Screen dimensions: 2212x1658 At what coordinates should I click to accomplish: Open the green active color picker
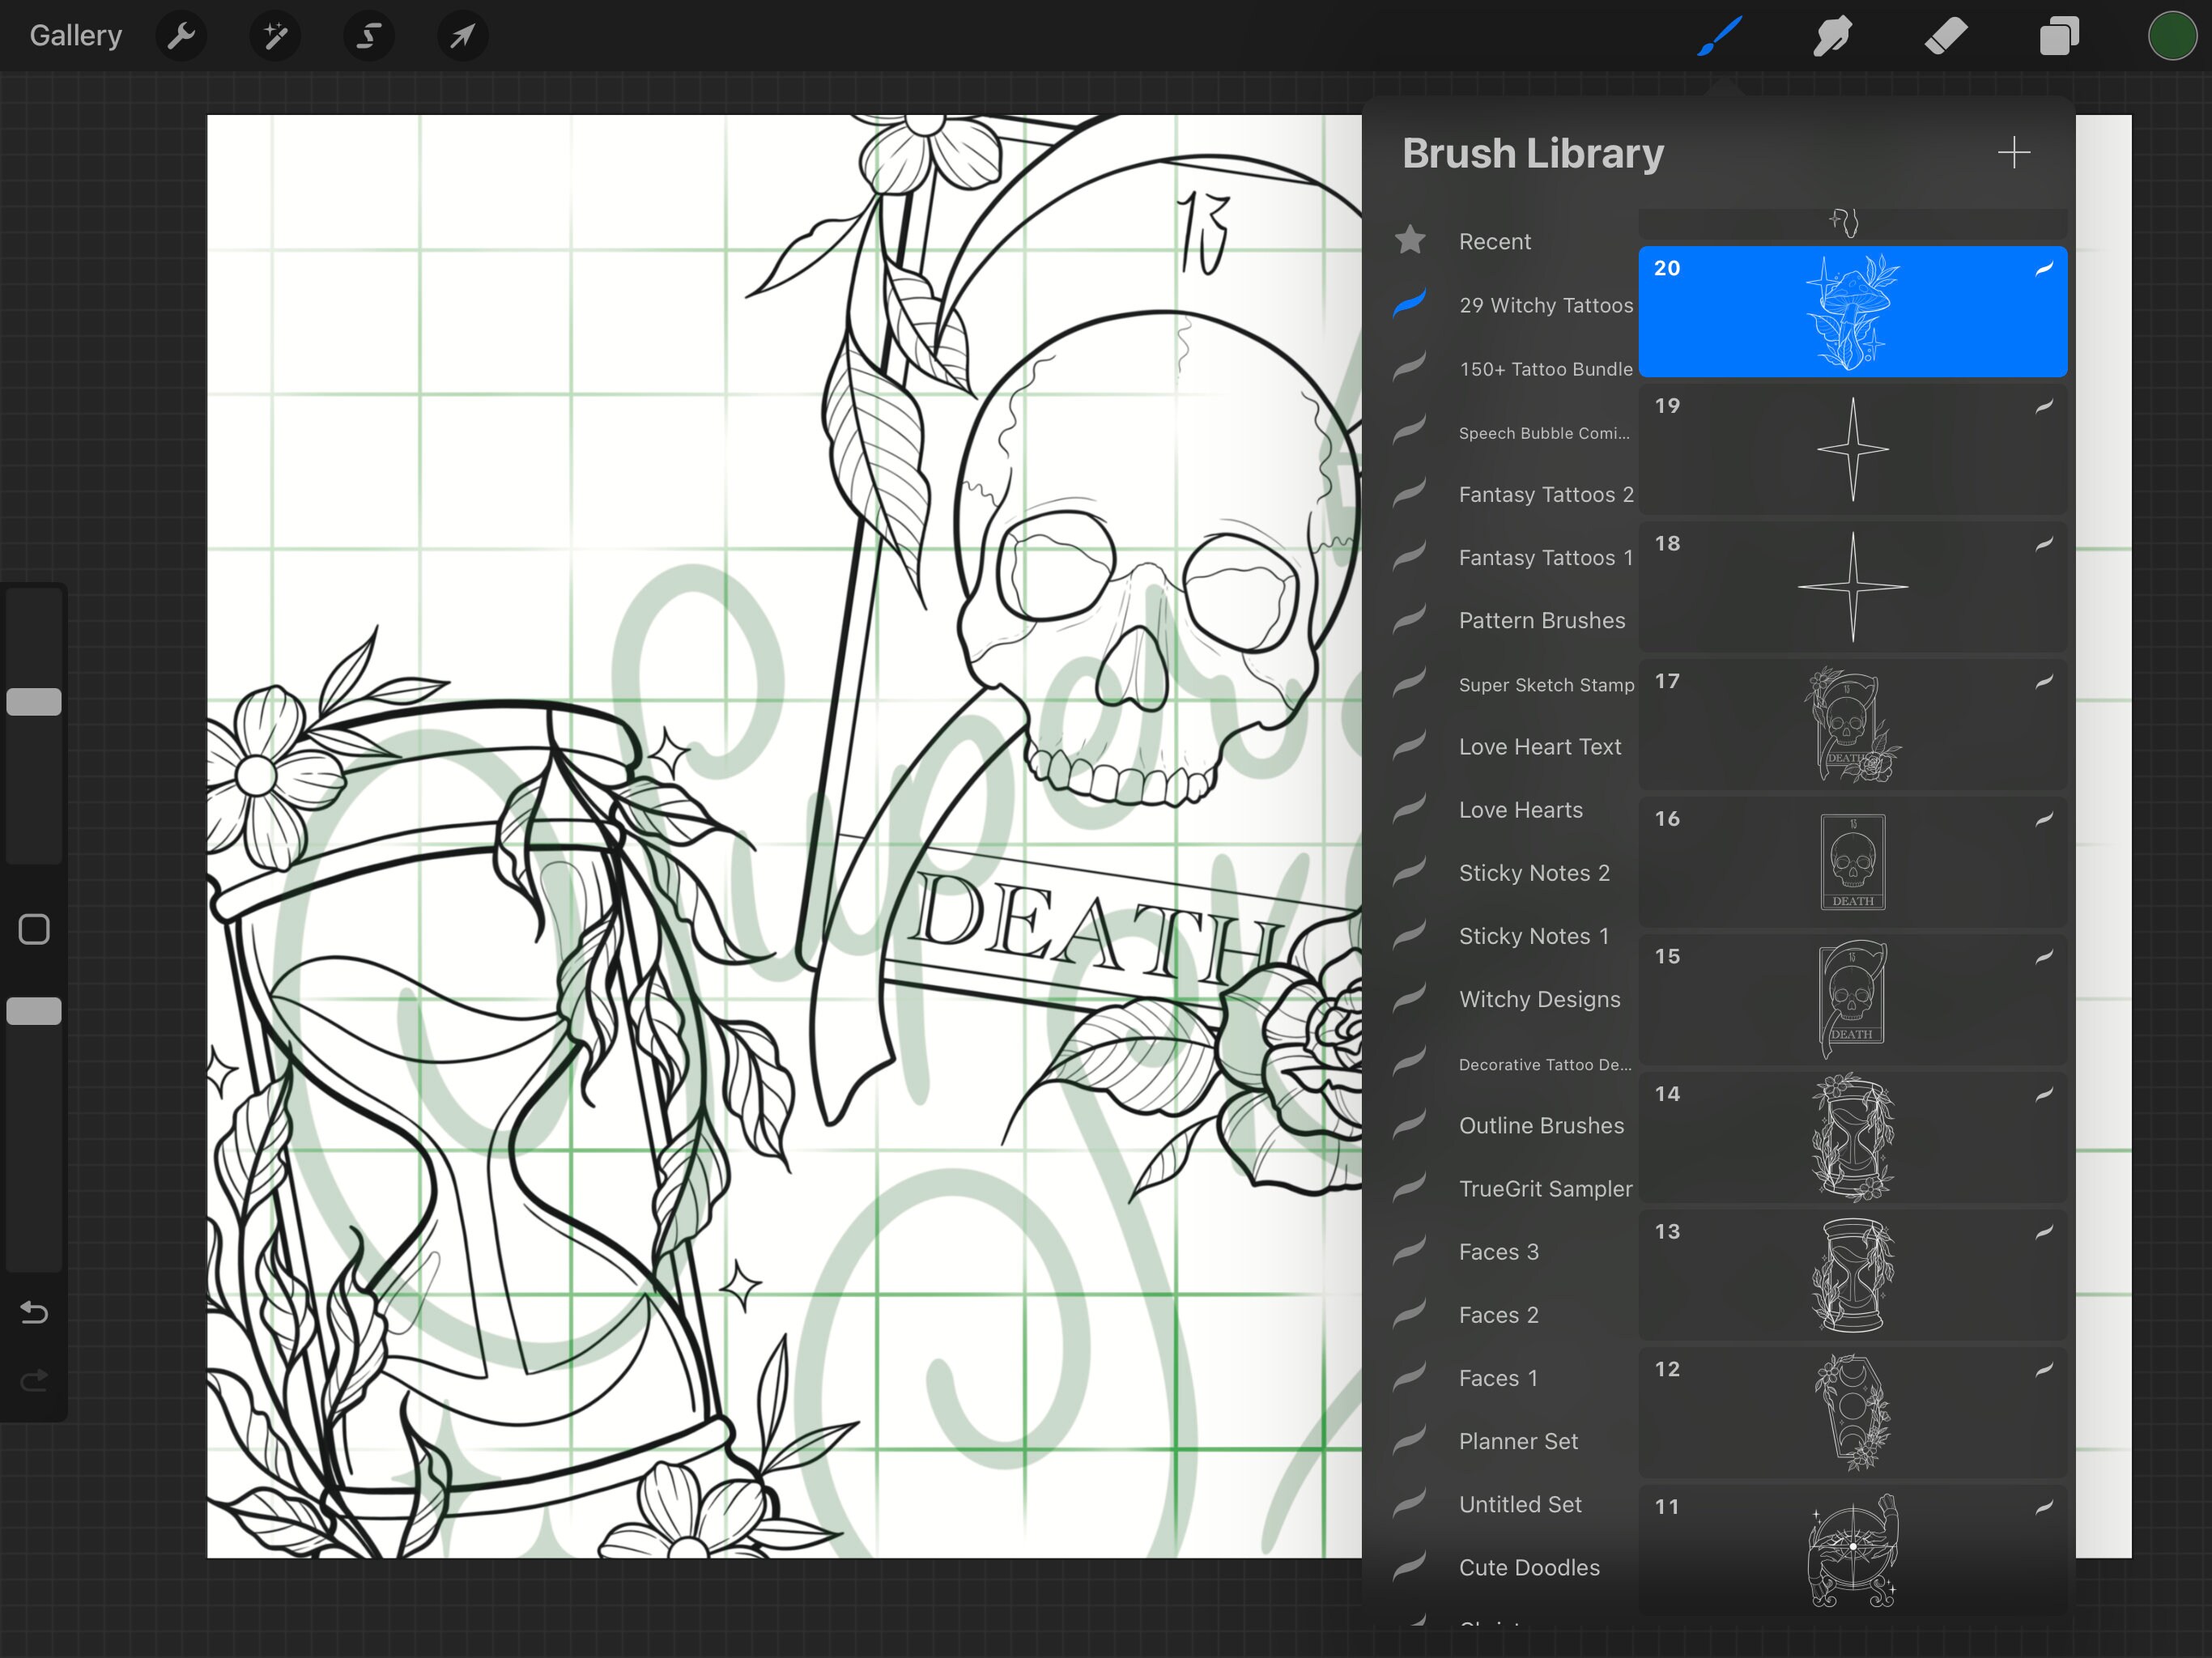click(x=2172, y=37)
